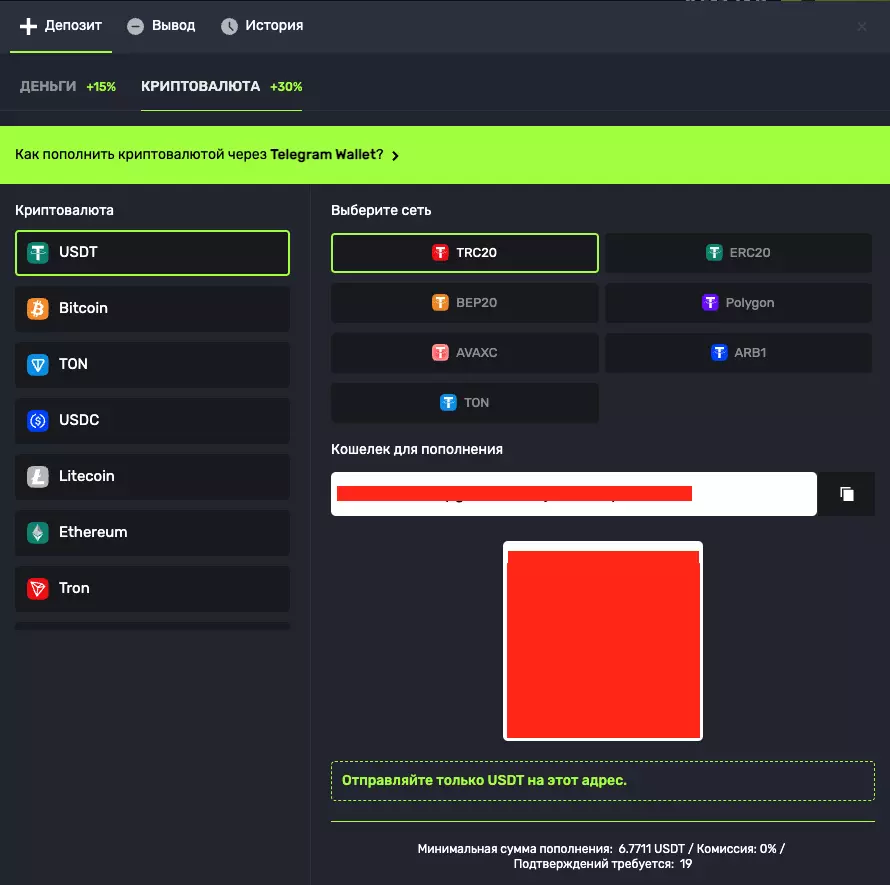Choose the ERC20 network
The height and width of the screenshot is (885, 890).
pos(738,253)
